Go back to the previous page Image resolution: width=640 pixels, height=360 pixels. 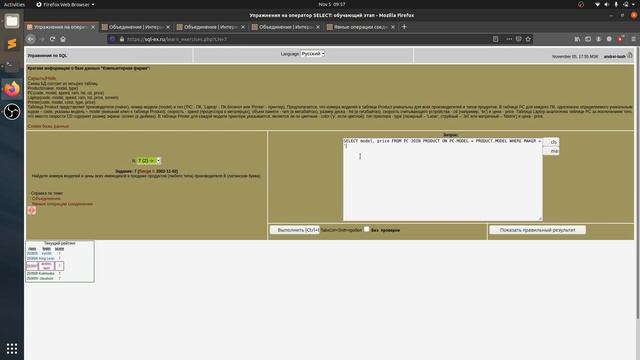tap(31, 39)
